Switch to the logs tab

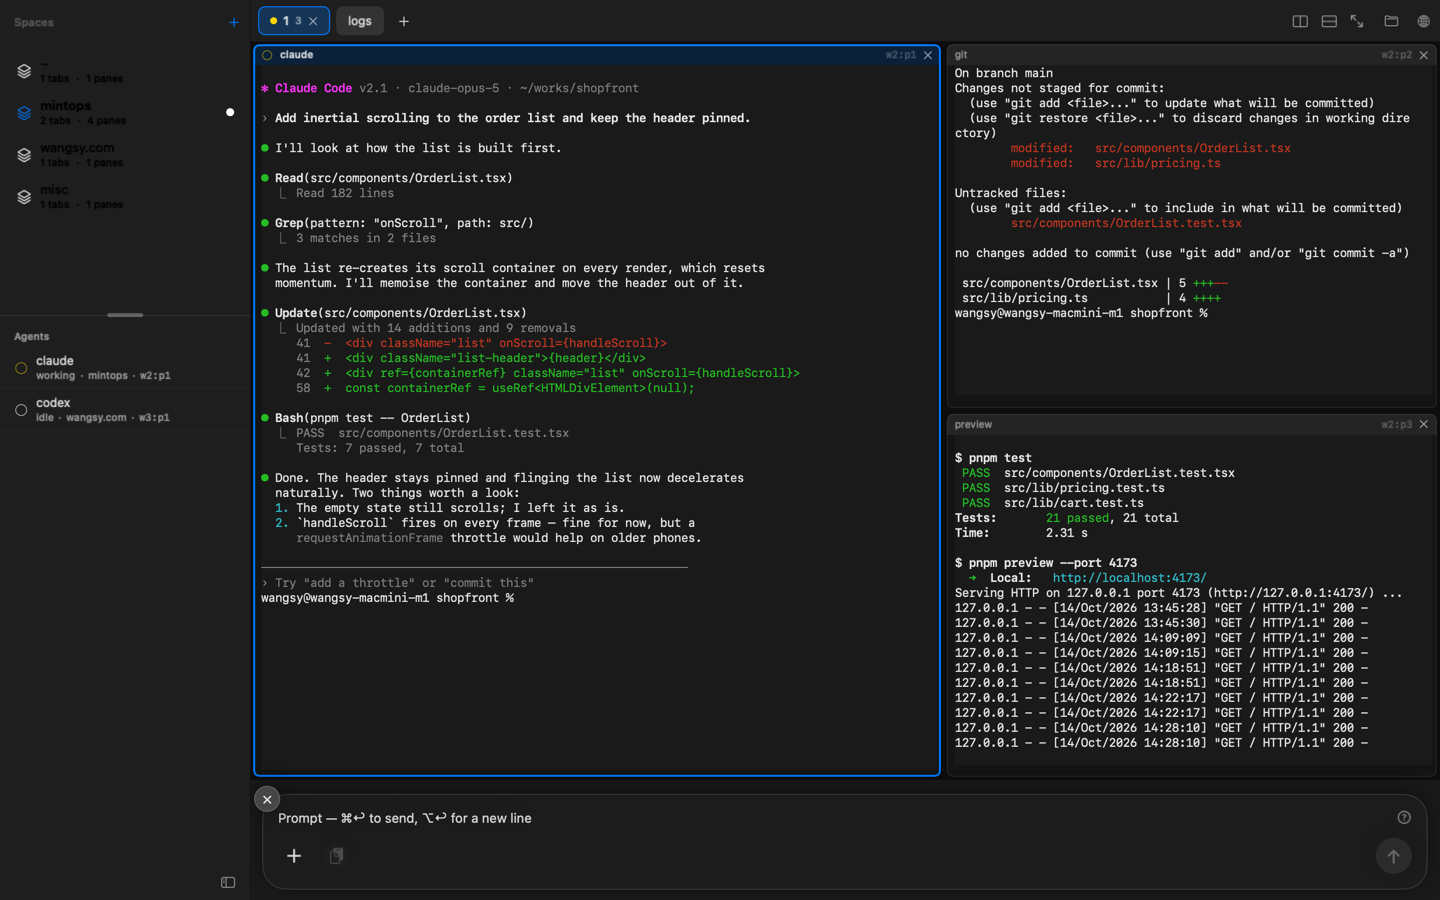pyautogui.click(x=360, y=21)
